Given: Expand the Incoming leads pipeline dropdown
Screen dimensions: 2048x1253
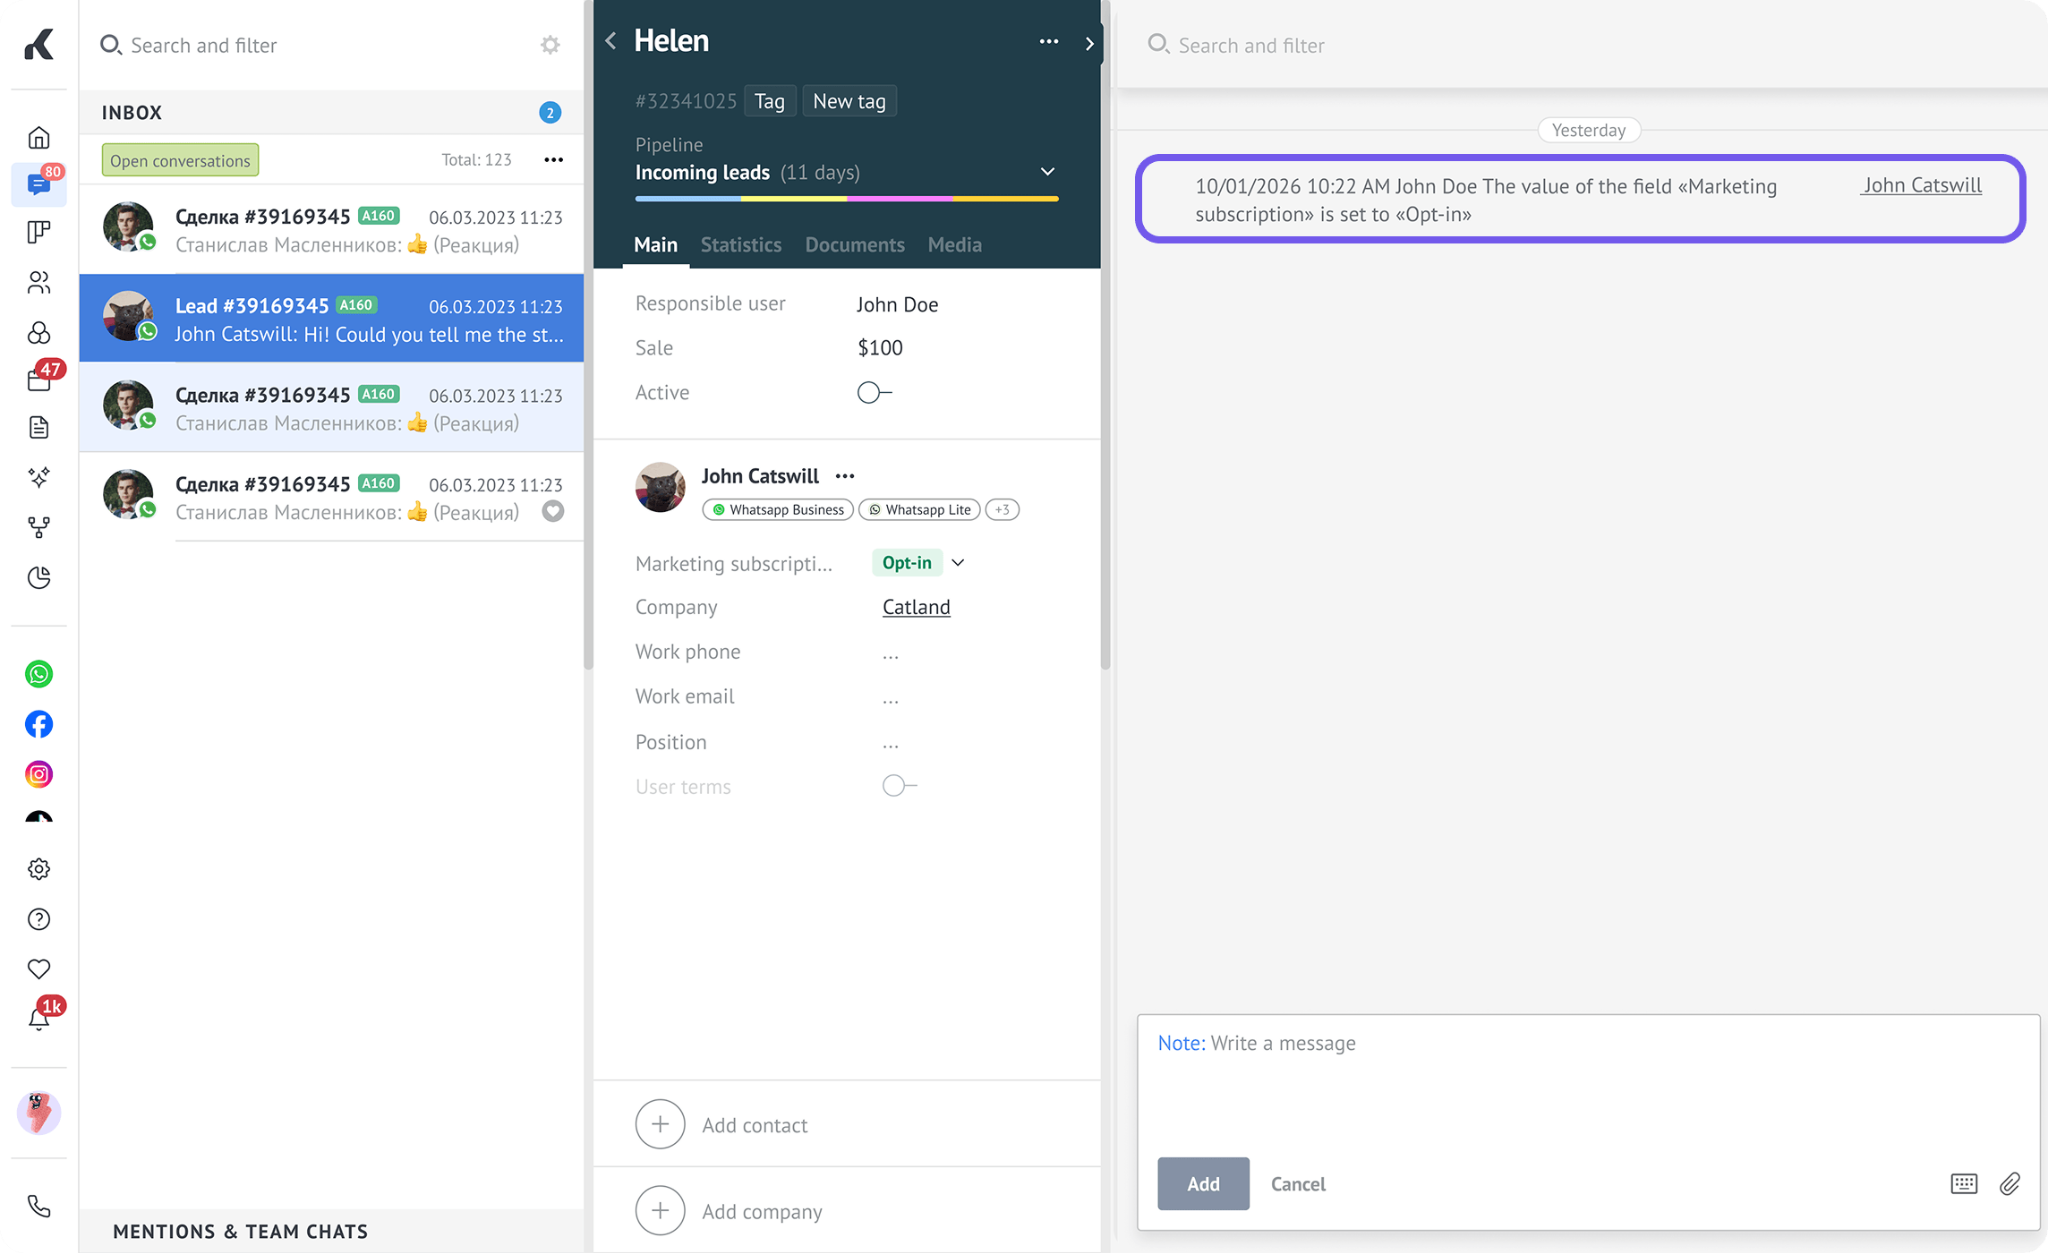Looking at the screenshot, I should (x=1047, y=172).
